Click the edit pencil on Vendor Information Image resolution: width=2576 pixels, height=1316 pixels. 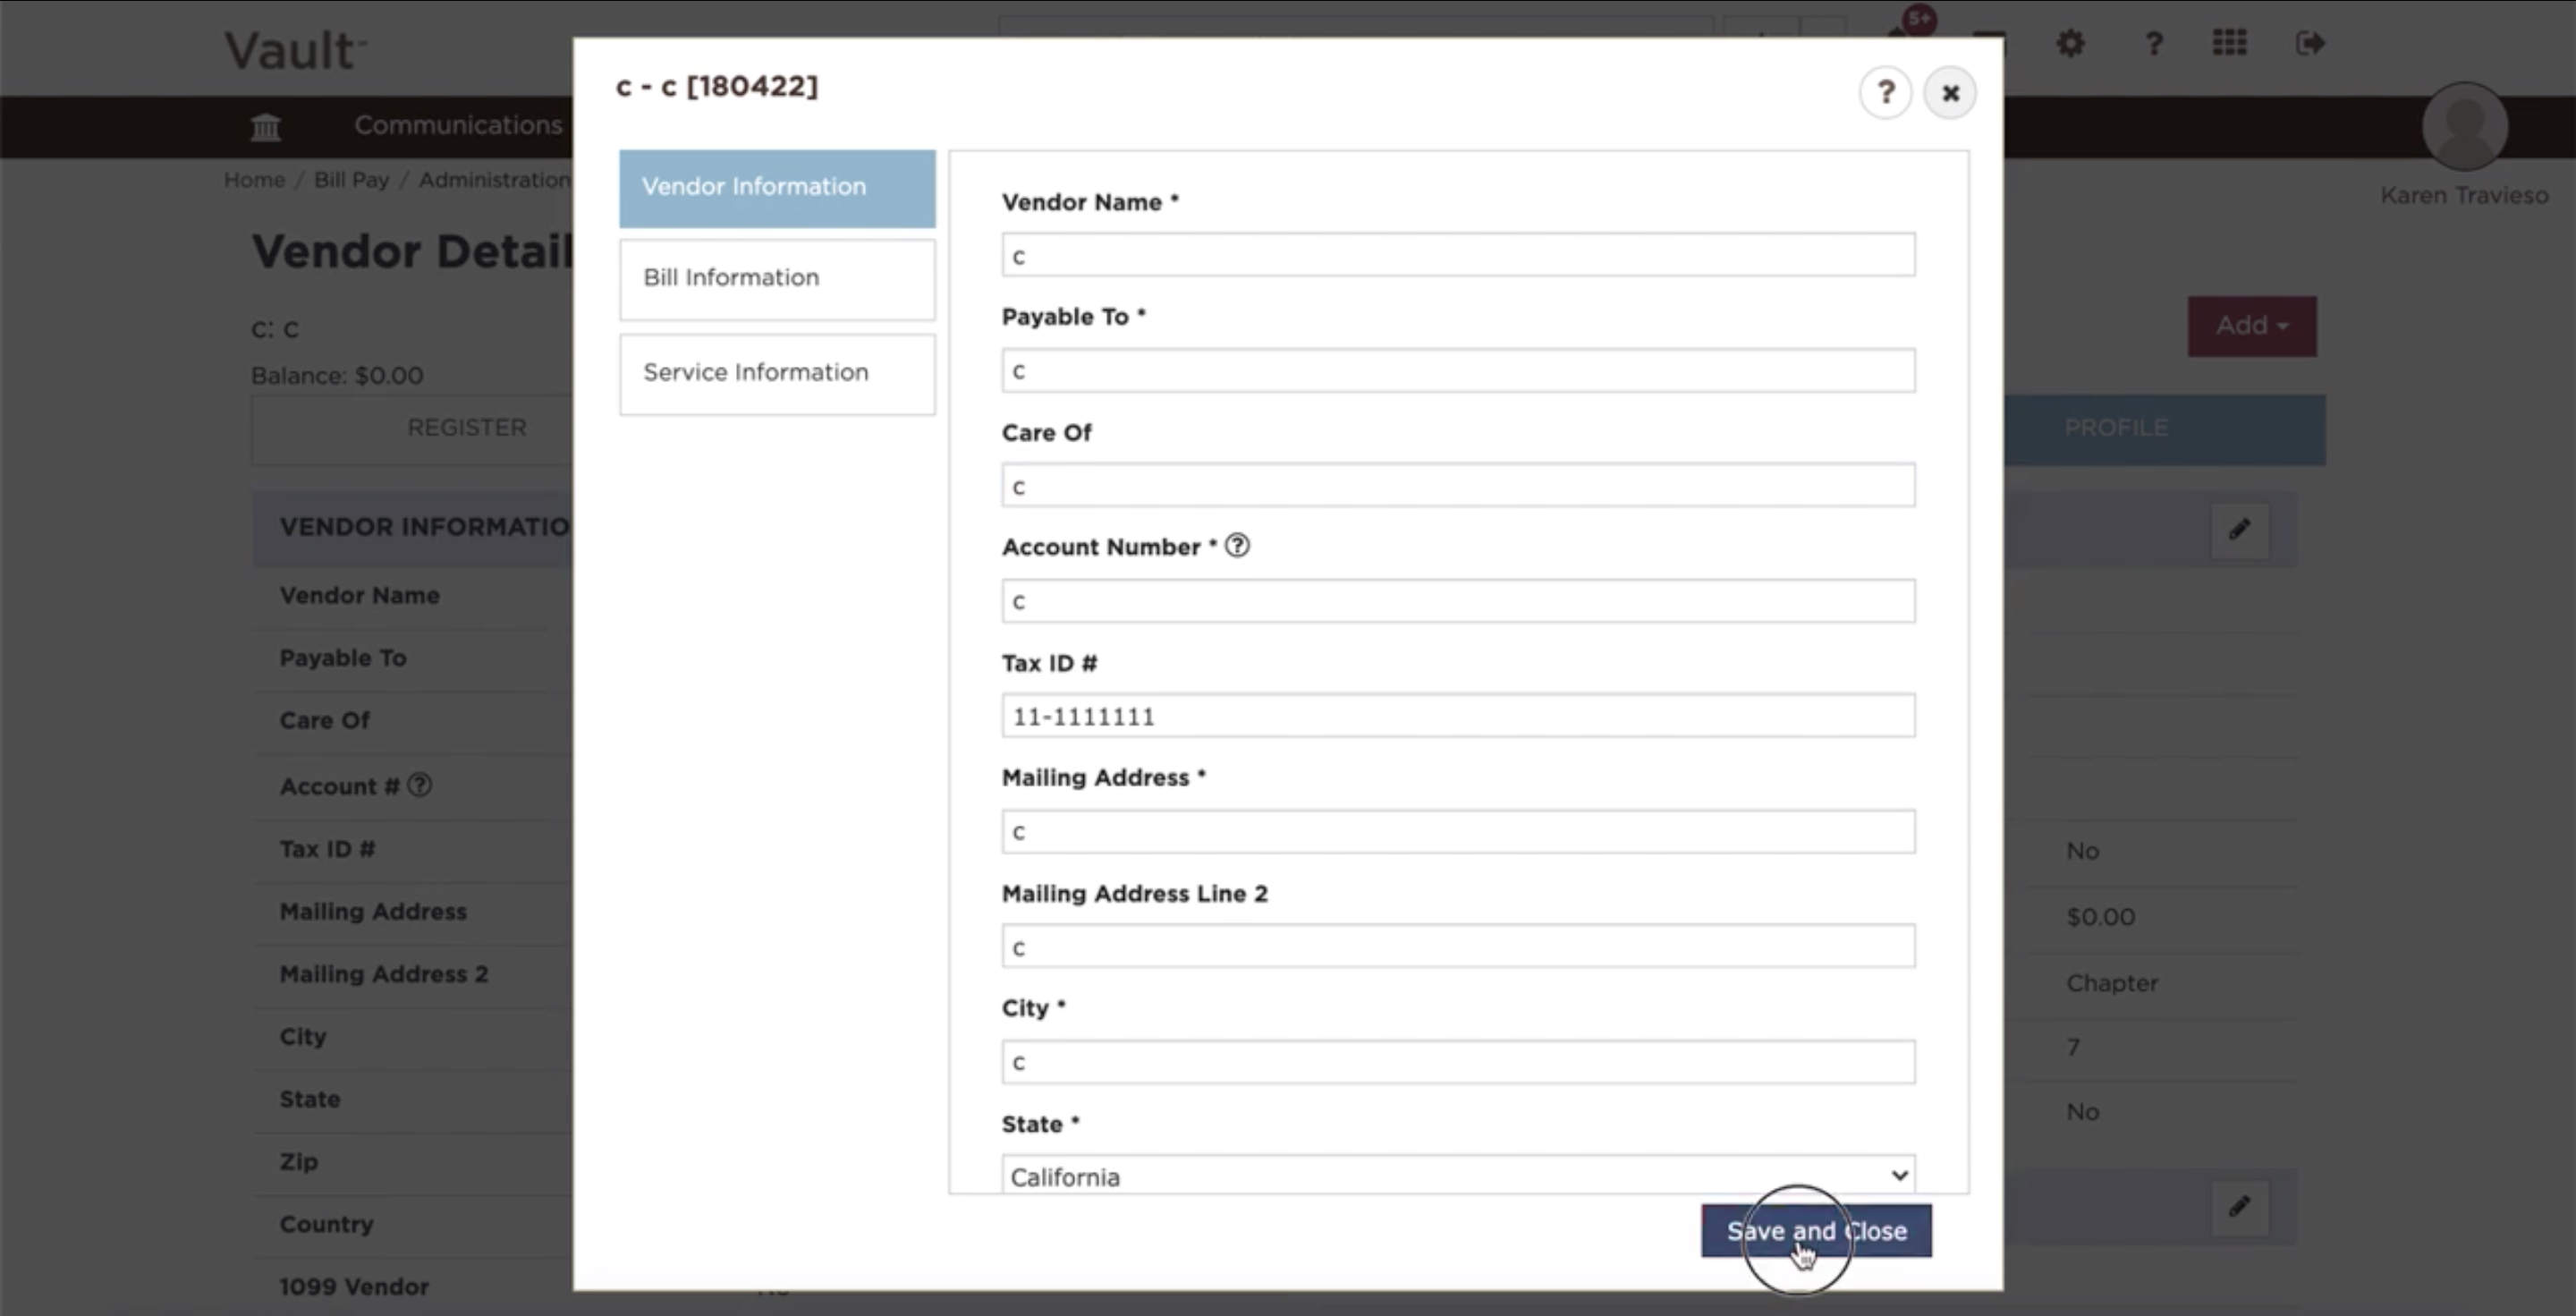2239,530
